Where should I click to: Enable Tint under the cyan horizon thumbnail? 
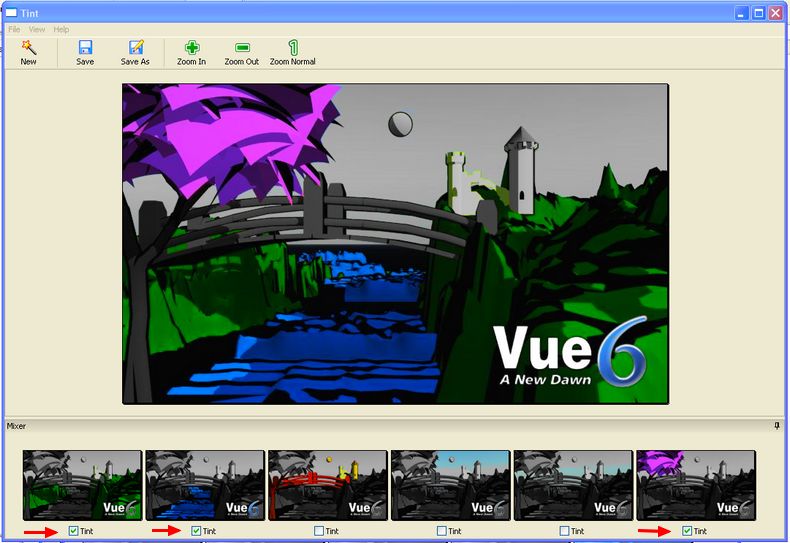point(564,530)
